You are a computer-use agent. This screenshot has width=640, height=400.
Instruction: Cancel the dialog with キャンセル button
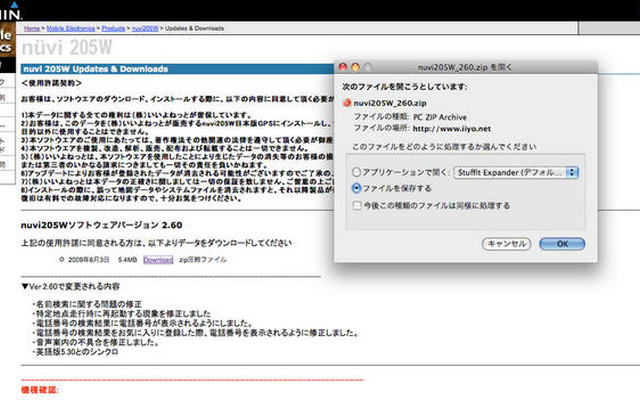coord(507,244)
